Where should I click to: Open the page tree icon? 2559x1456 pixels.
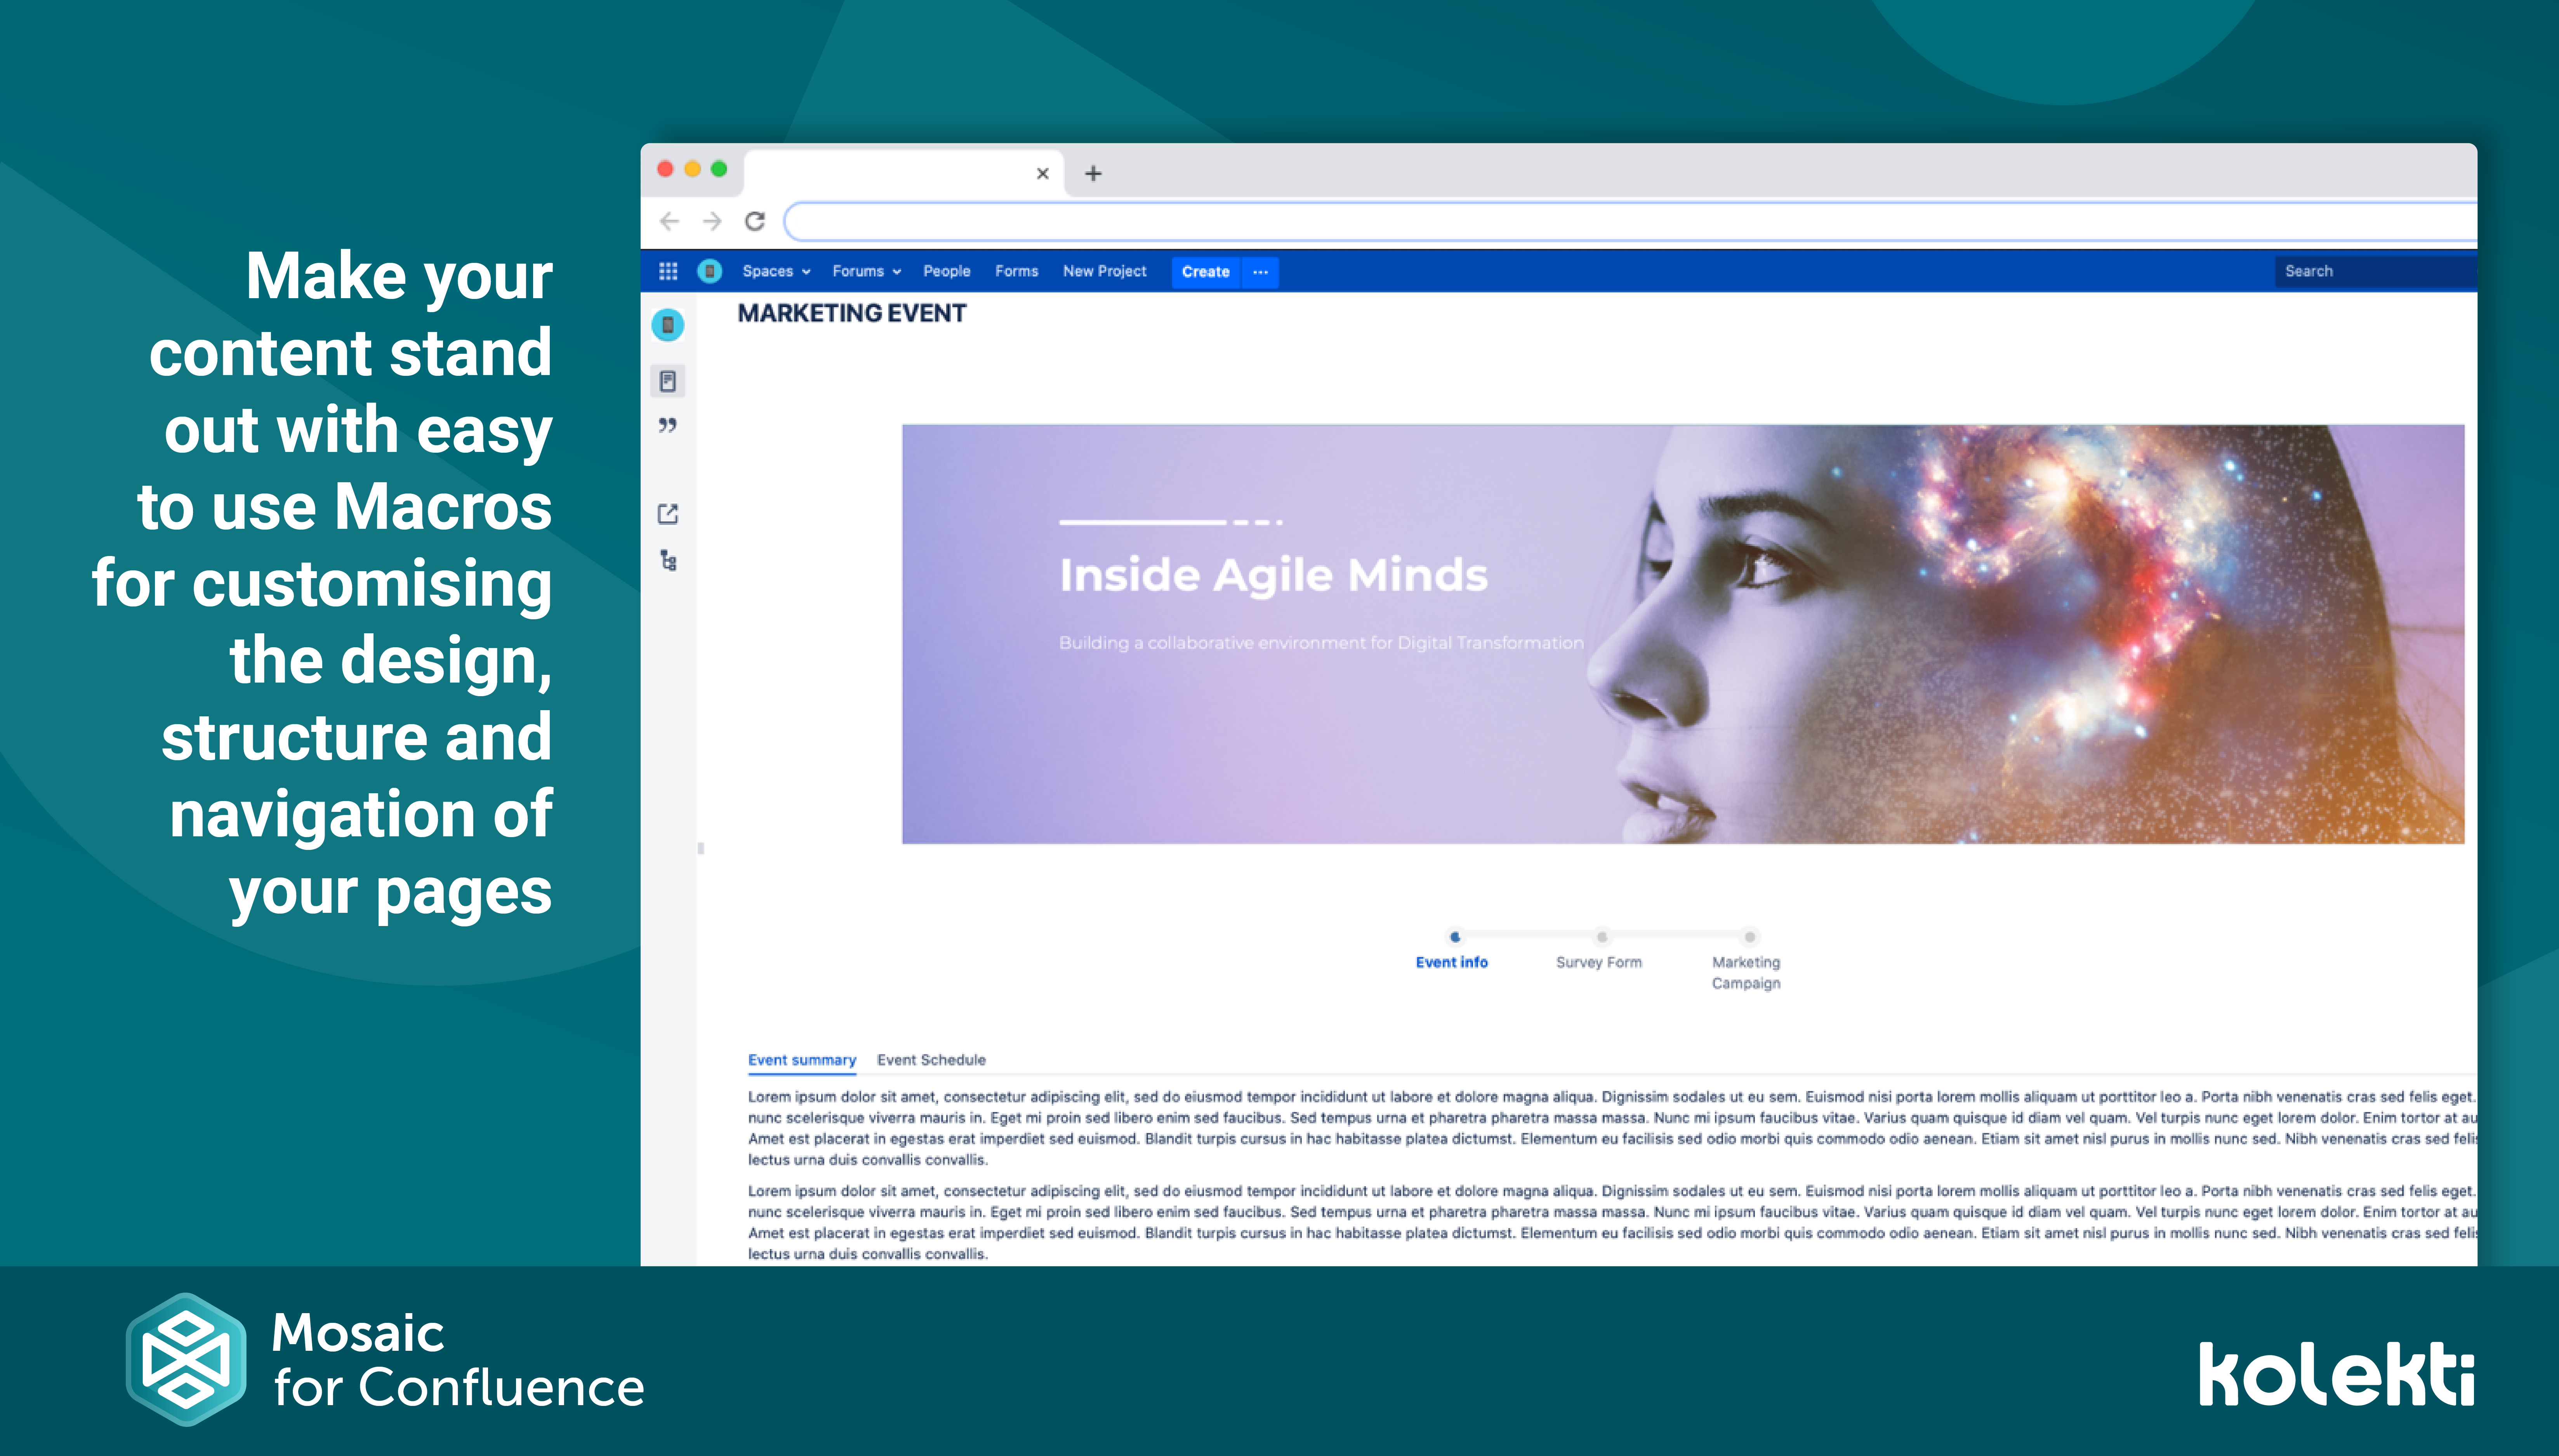[x=668, y=560]
